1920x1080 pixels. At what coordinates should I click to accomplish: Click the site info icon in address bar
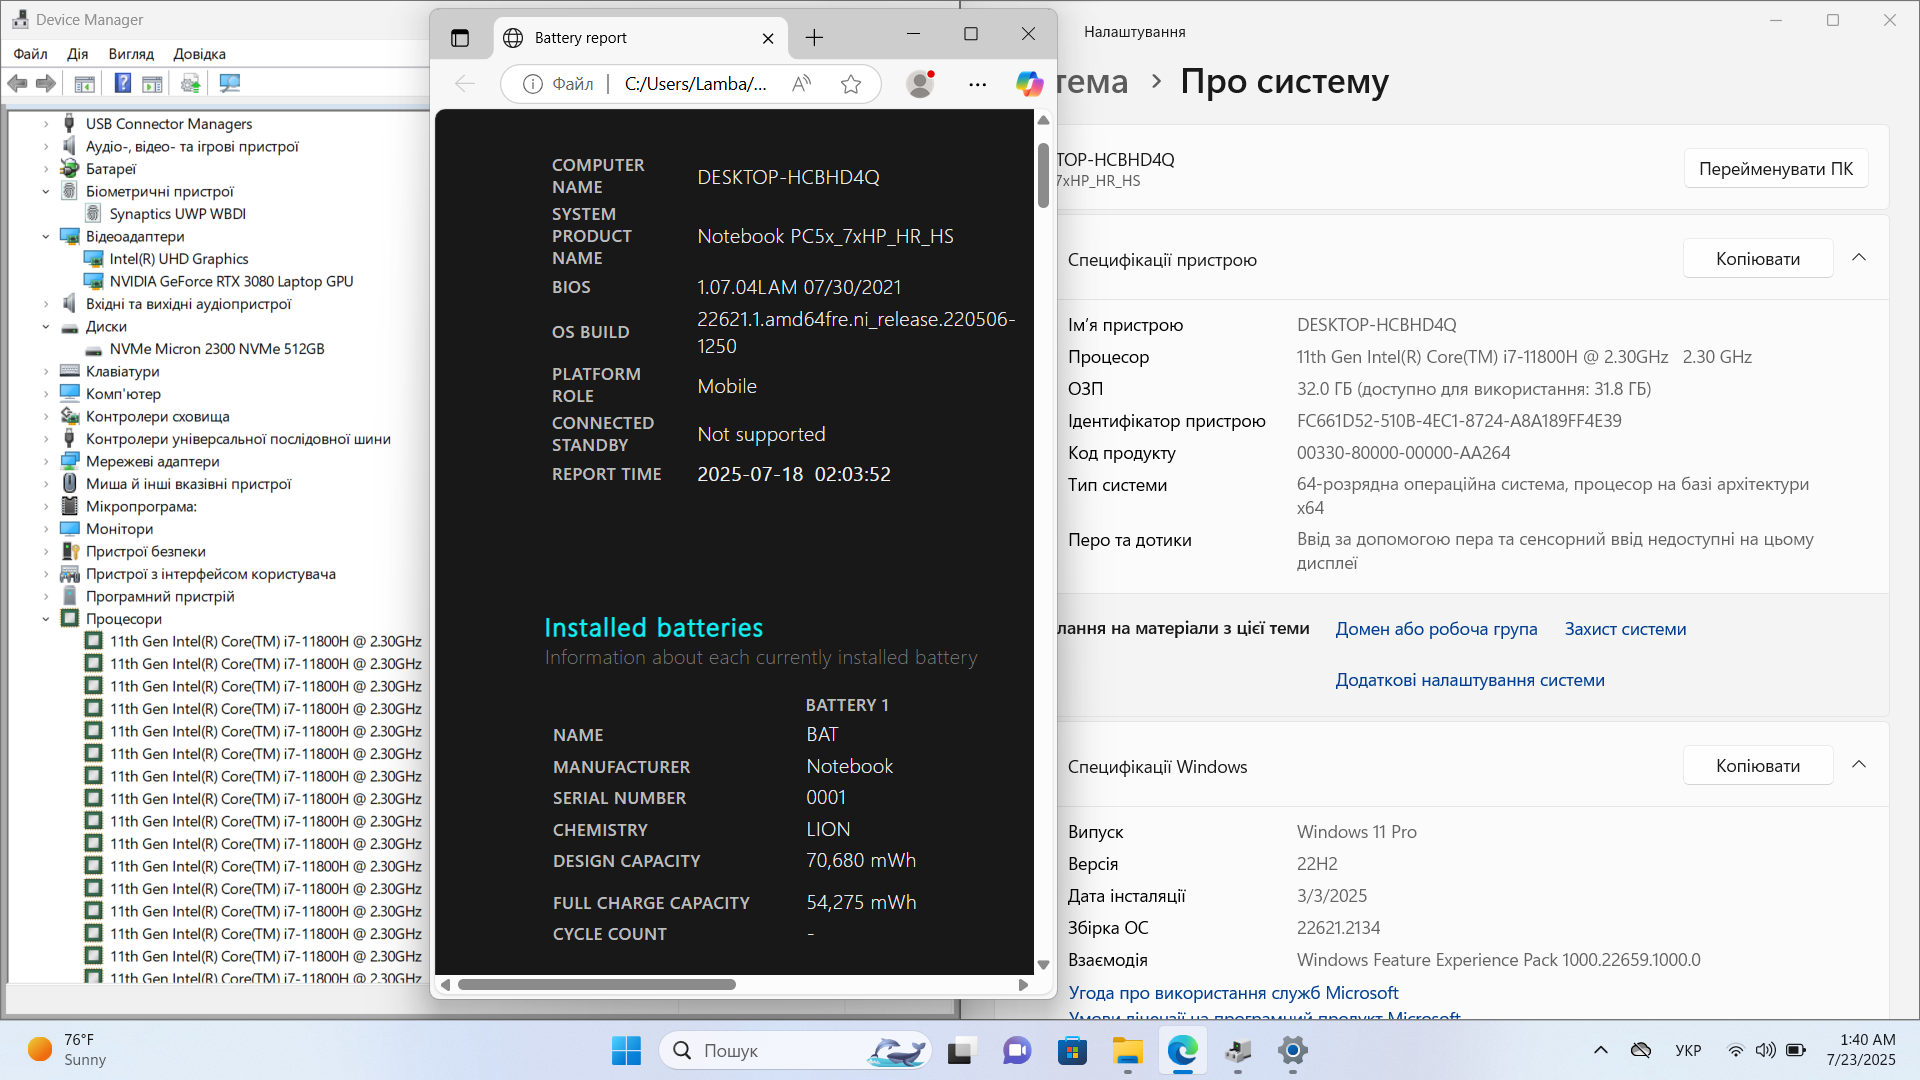pyautogui.click(x=533, y=84)
